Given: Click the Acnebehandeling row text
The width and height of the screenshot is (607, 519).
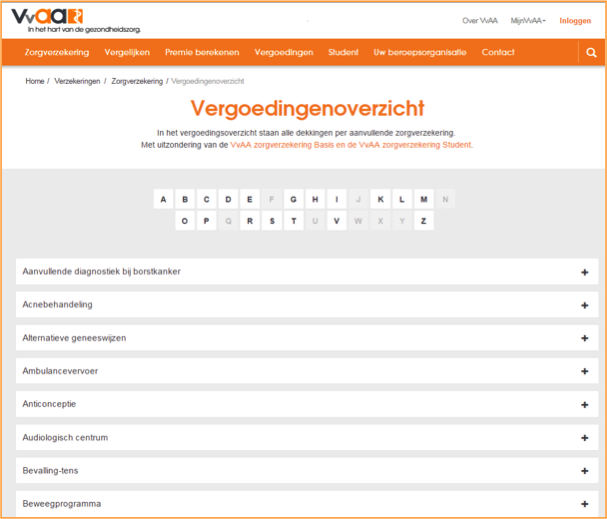Looking at the screenshot, I should (57, 305).
